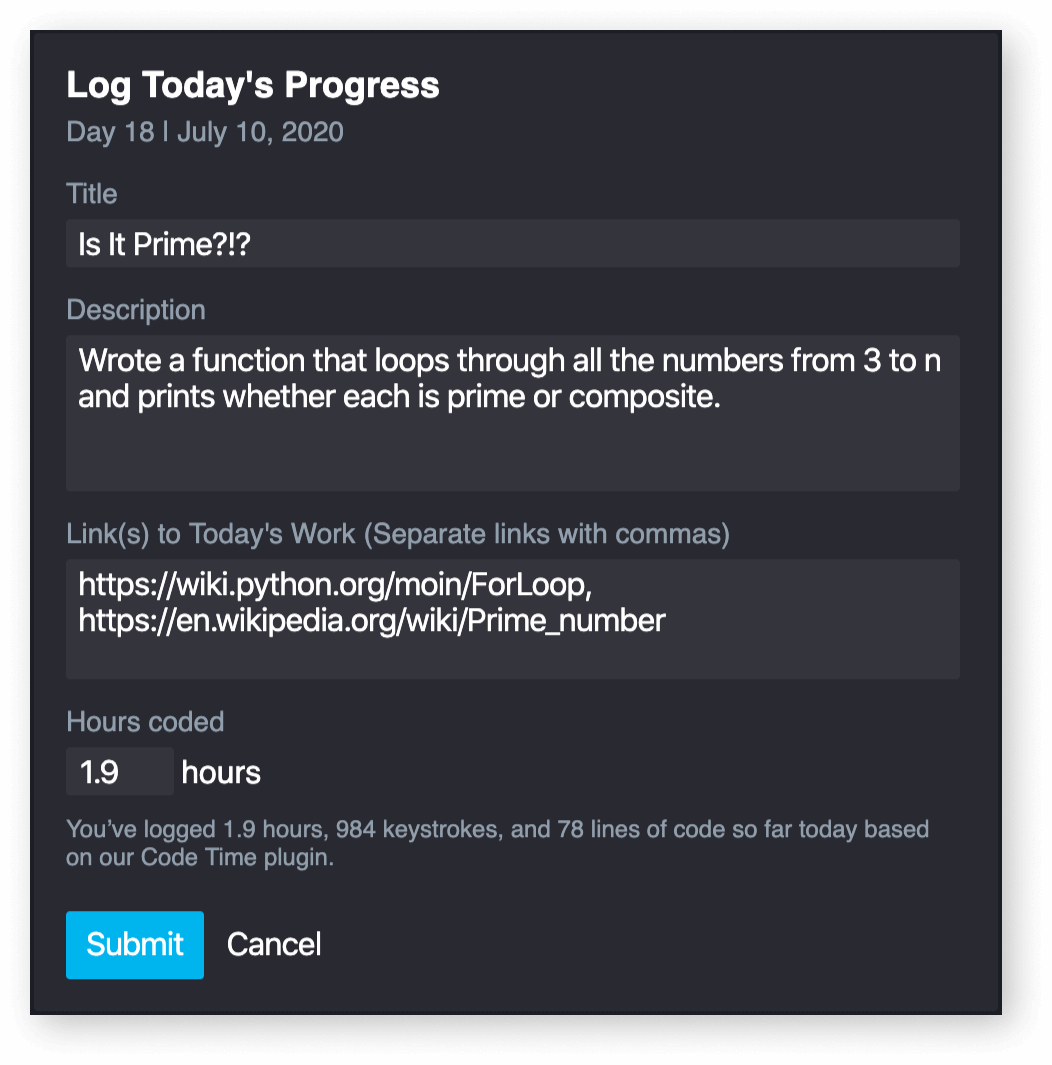The width and height of the screenshot is (1052, 1065).
Task: Click the 'Hours coded' label
Action: [x=144, y=721]
